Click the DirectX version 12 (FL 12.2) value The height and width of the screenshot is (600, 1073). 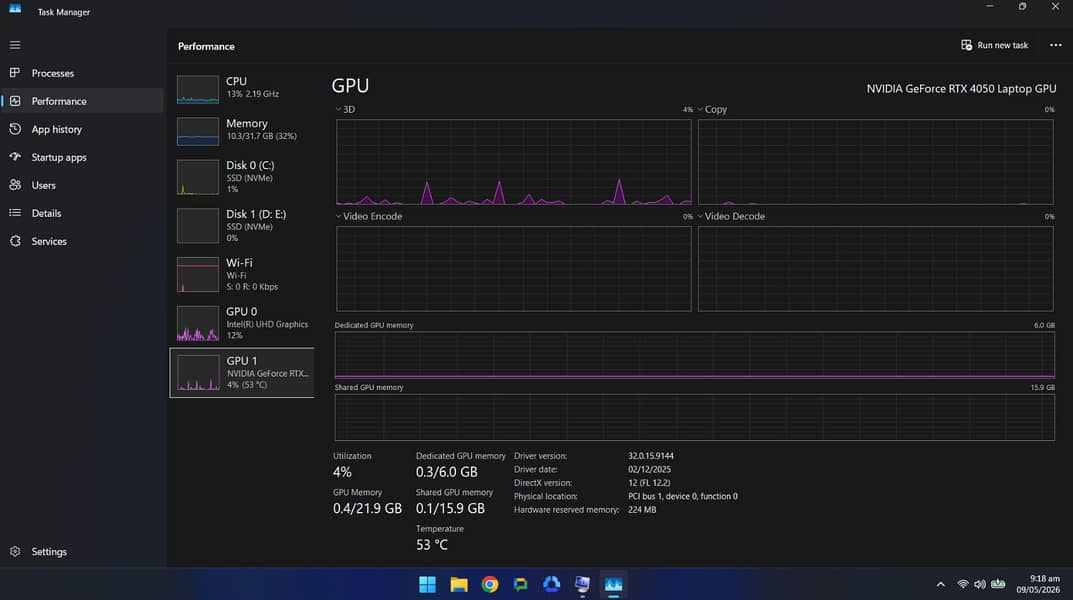pyautogui.click(x=649, y=482)
